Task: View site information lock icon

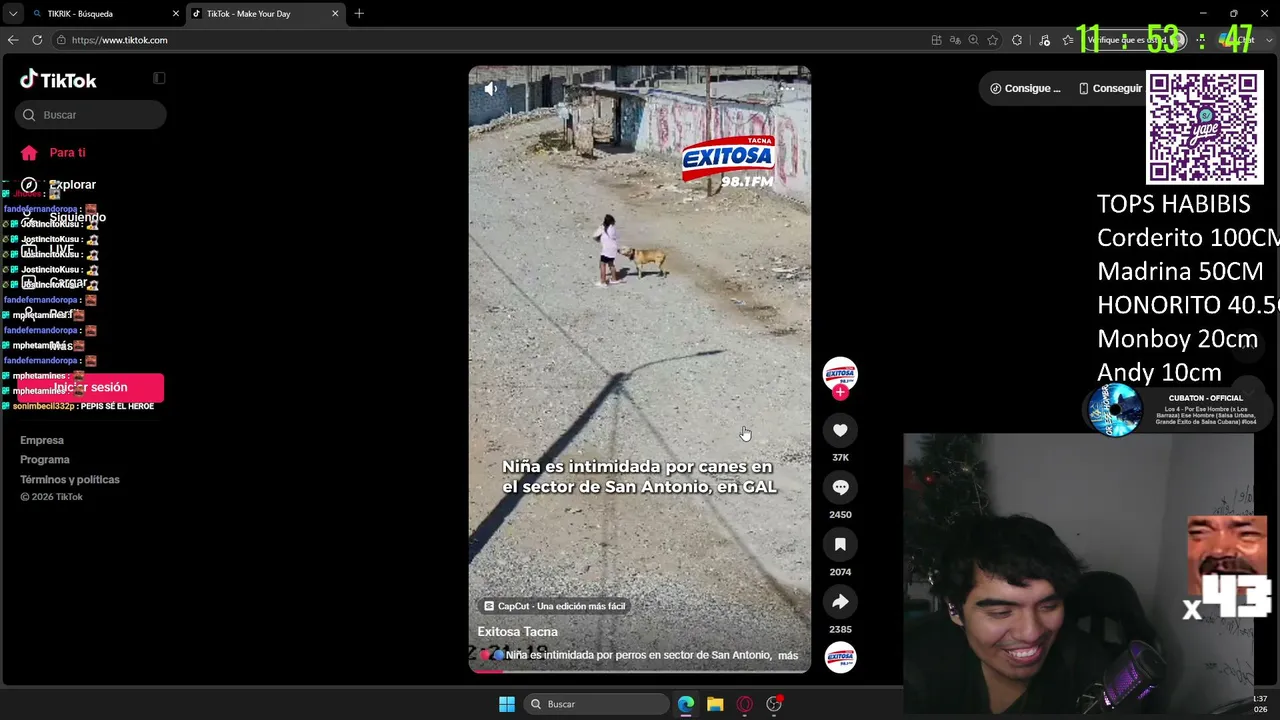Action: [61, 40]
